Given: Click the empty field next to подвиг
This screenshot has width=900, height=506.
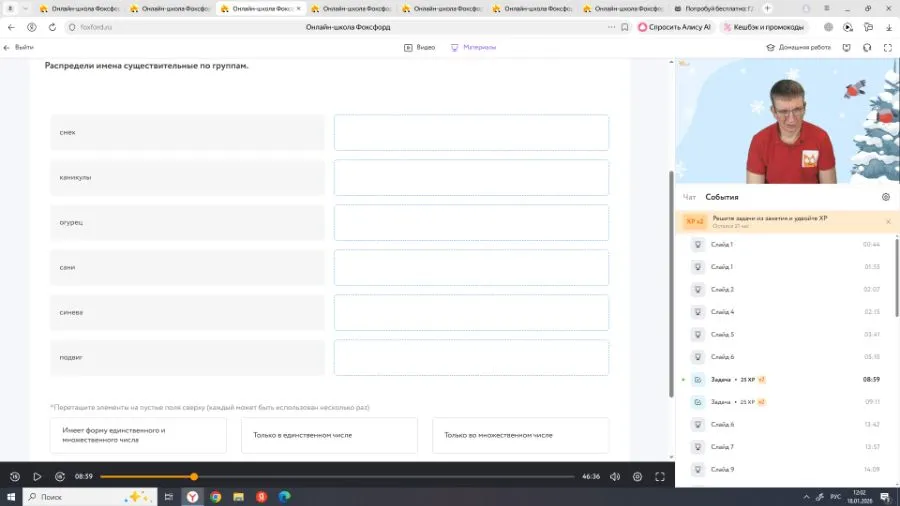Looking at the screenshot, I should click(x=471, y=357).
